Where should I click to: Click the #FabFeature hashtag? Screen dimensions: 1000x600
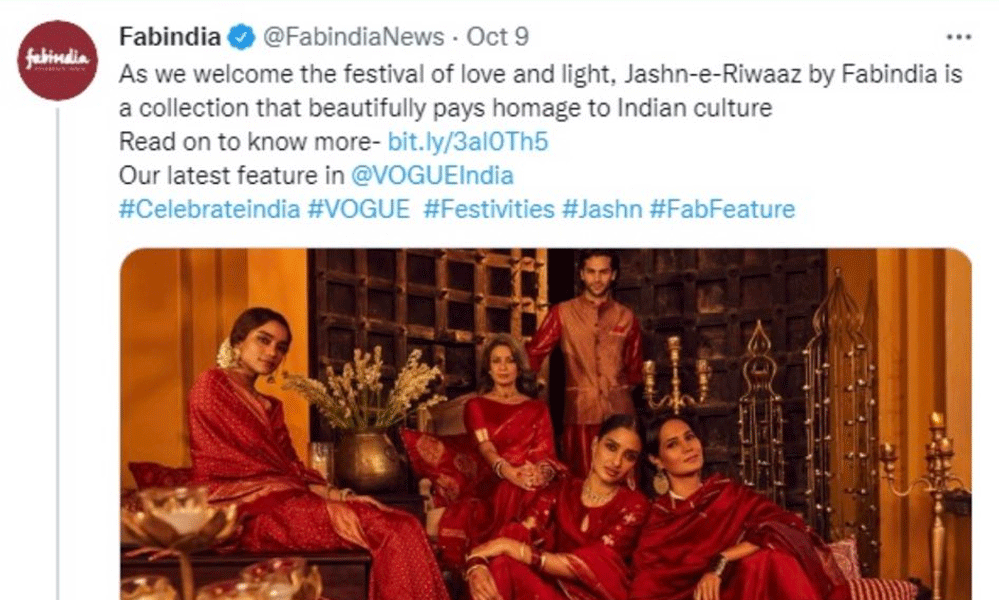pyautogui.click(x=723, y=209)
